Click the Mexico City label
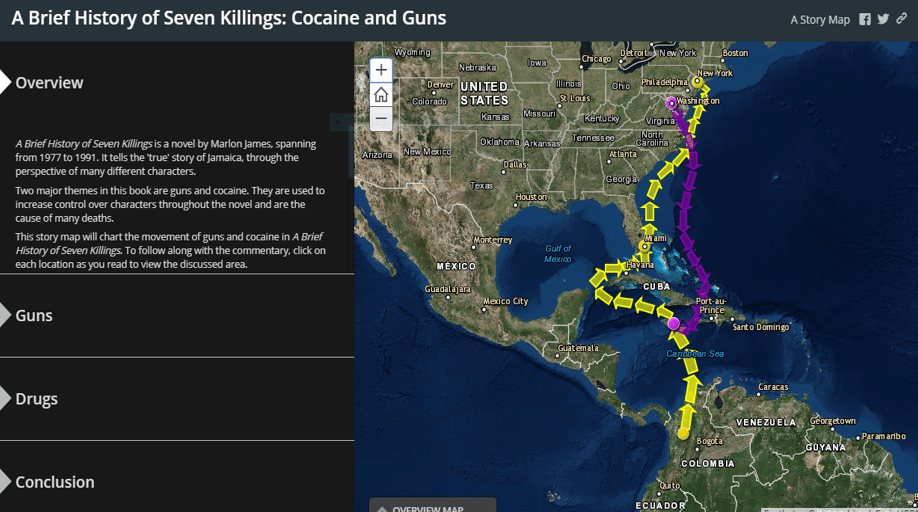 pyautogui.click(x=506, y=301)
